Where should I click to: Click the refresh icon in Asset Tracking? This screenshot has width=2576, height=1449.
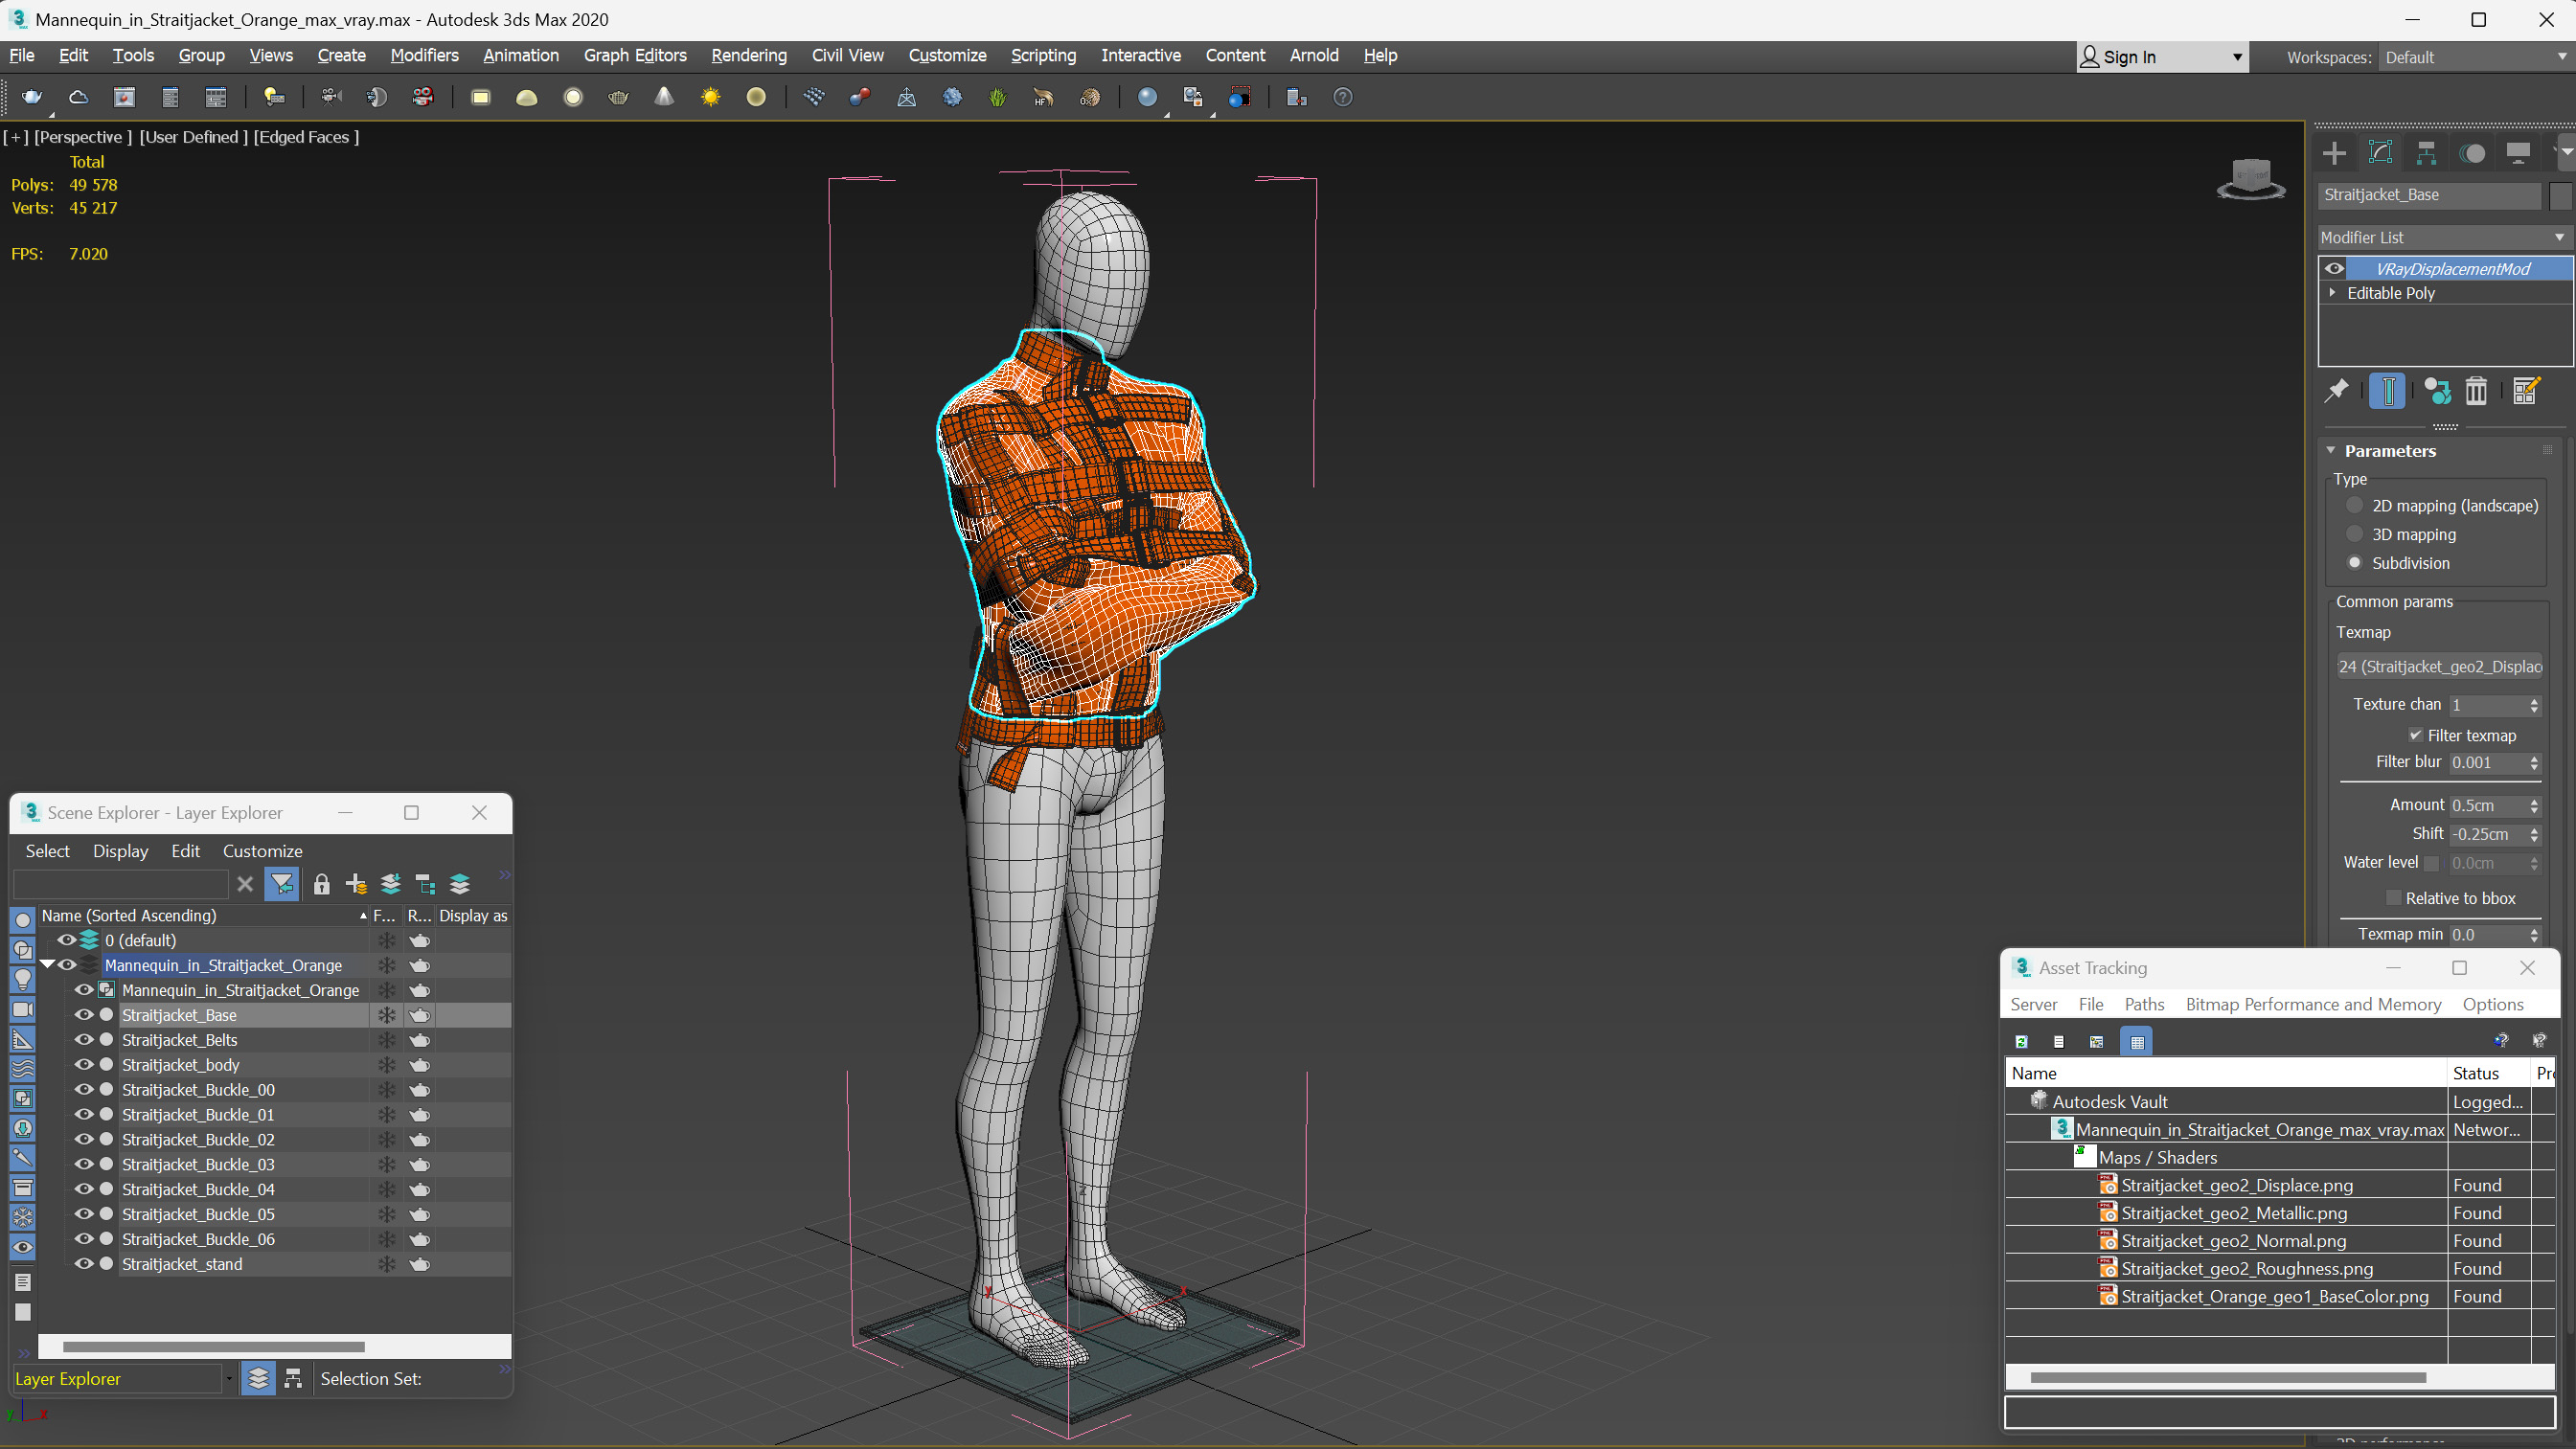pyautogui.click(x=2021, y=1041)
